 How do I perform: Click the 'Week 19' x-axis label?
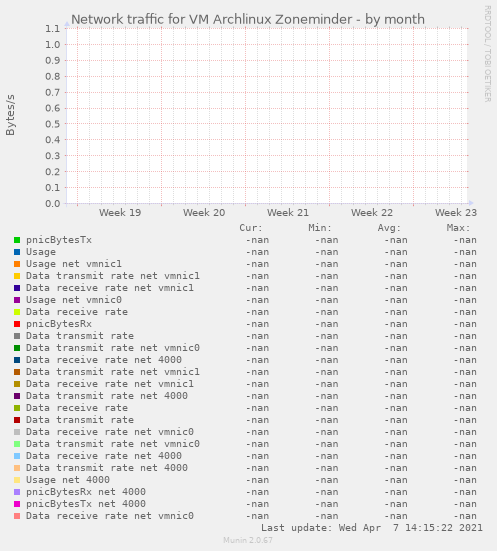click(120, 213)
